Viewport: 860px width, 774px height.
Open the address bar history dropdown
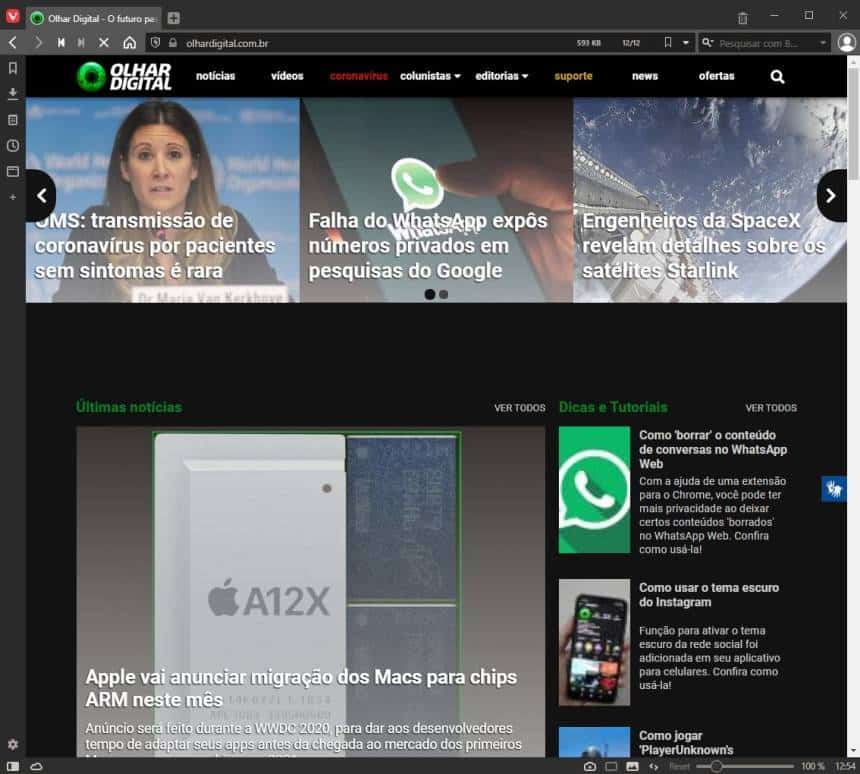[686, 43]
